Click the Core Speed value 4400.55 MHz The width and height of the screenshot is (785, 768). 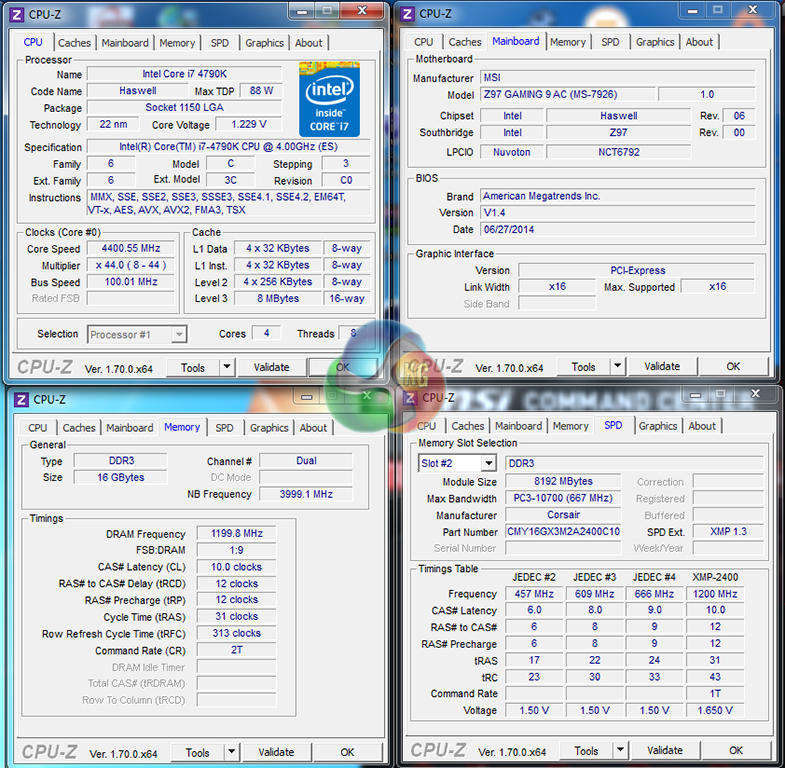(x=131, y=248)
